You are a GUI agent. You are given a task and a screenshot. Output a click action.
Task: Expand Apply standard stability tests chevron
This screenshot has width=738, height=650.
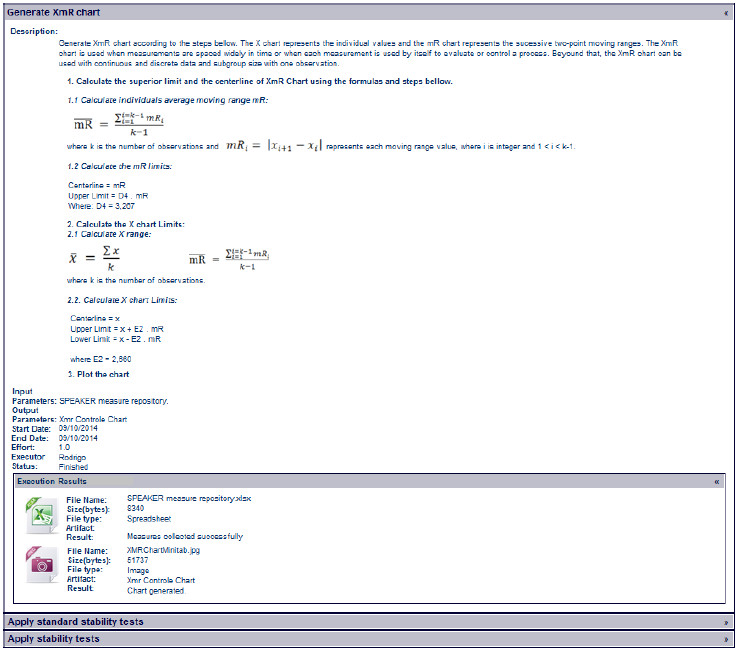click(x=726, y=622)
